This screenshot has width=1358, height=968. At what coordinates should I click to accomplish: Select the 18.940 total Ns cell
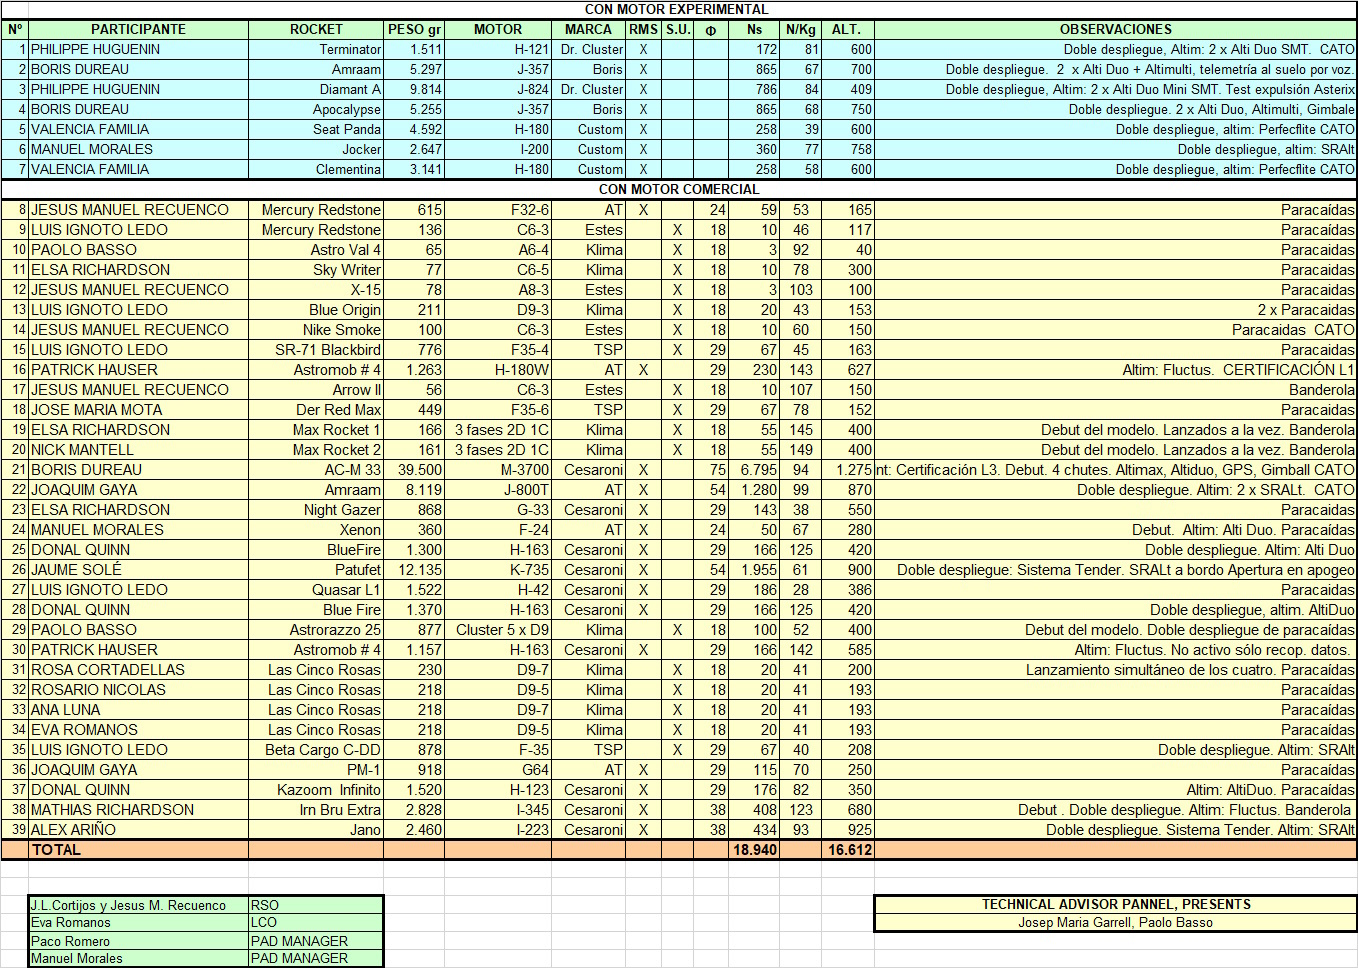tap(754, 849)
